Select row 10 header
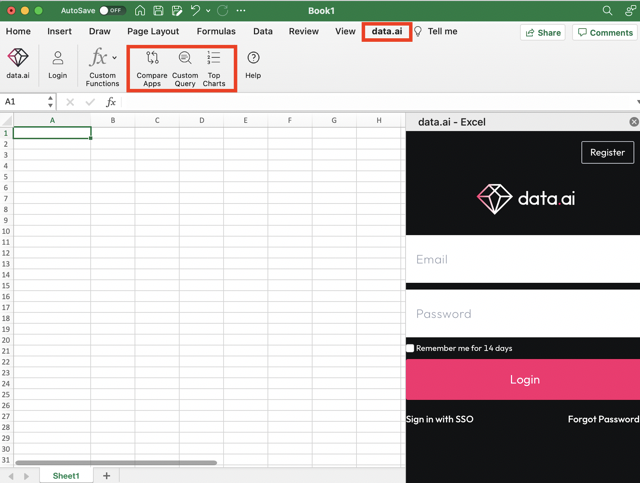This screenshot has width=640, height=483. [x=6, y=231]
